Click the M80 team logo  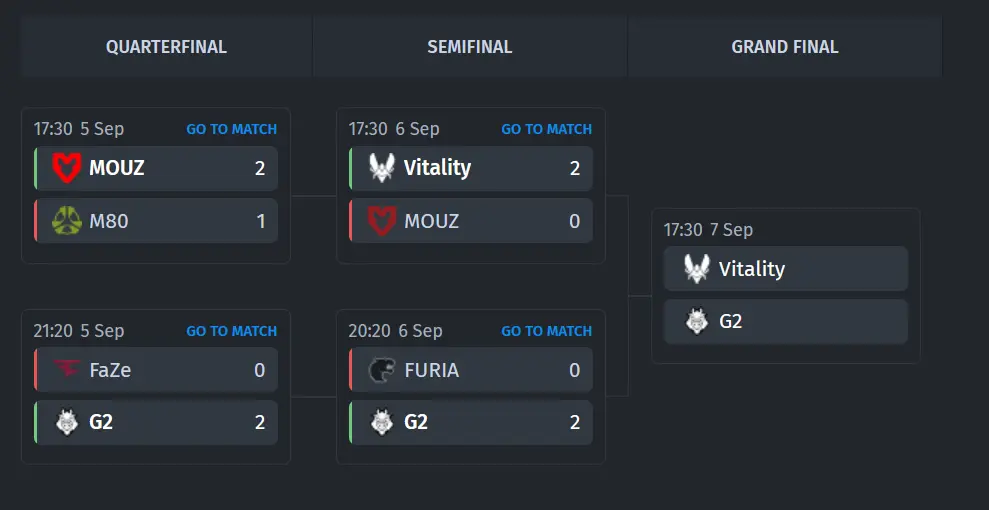pos(67,221)
